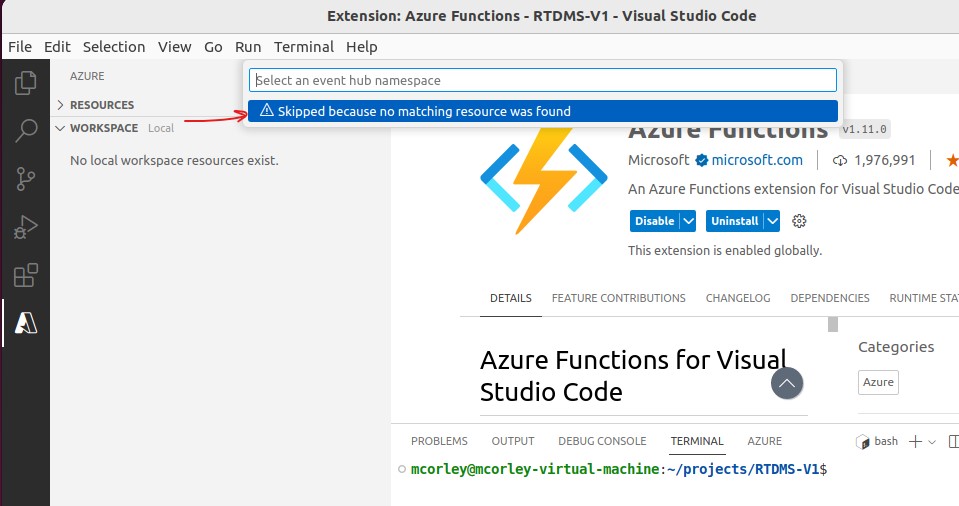
Task: Switch to the CHANGELOG tab
Action: coord(738,298)
